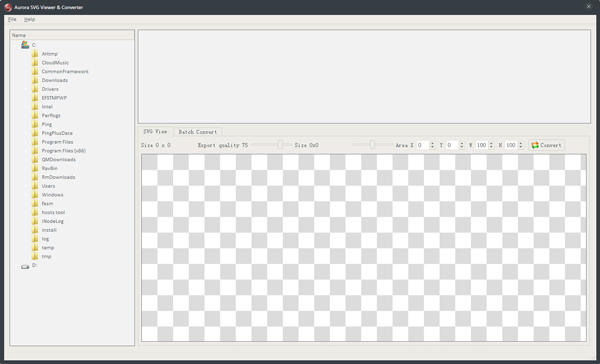
Task: Click the Drivers folder icon
Action: pyautogui.click(x=35, y=89)
